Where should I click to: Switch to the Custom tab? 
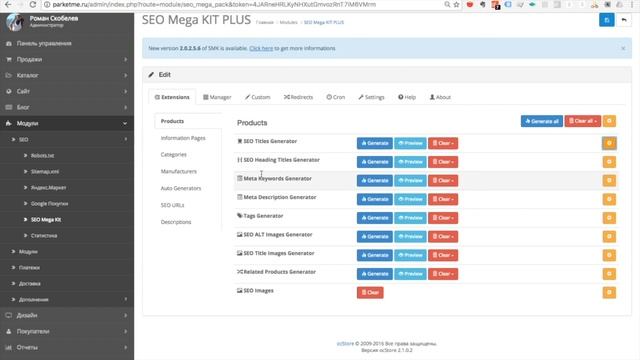258,97
